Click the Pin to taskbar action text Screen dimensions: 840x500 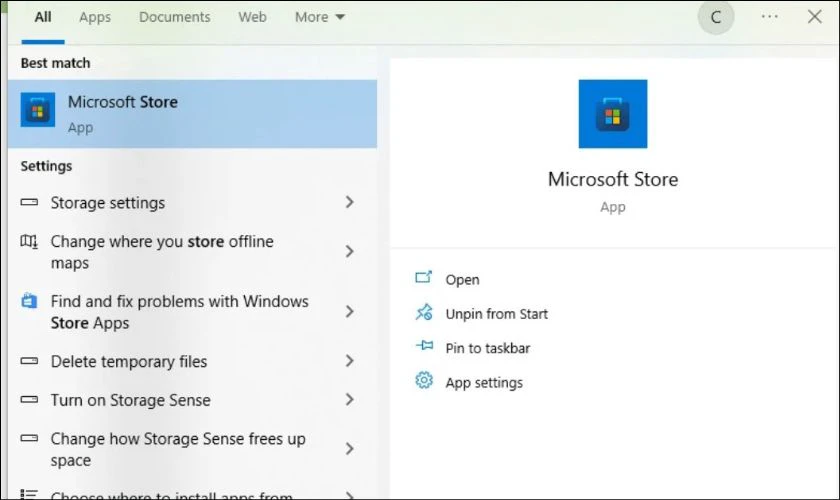point(488,348)
